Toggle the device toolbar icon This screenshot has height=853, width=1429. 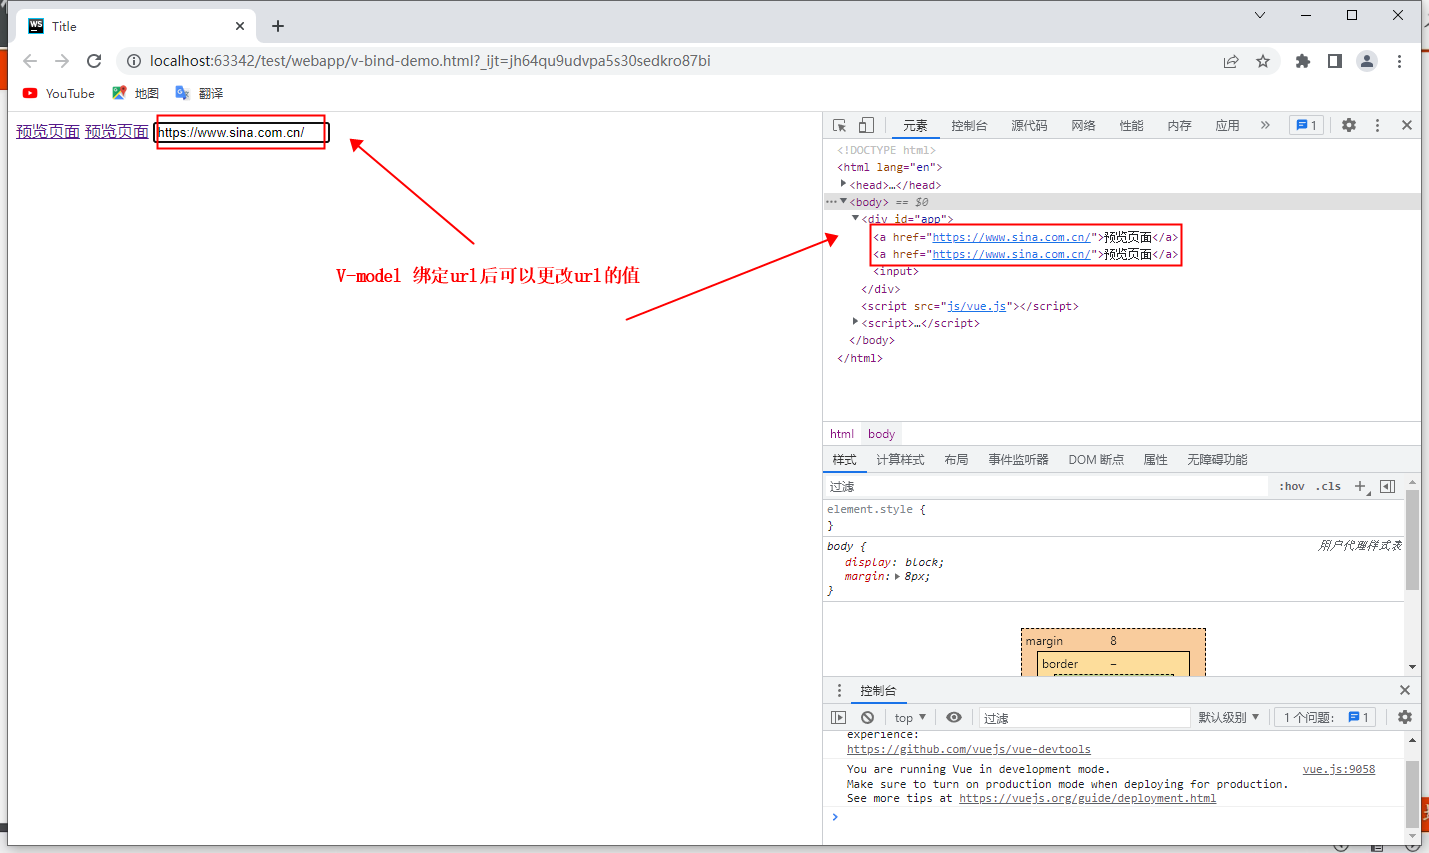(x=866, y=125)
